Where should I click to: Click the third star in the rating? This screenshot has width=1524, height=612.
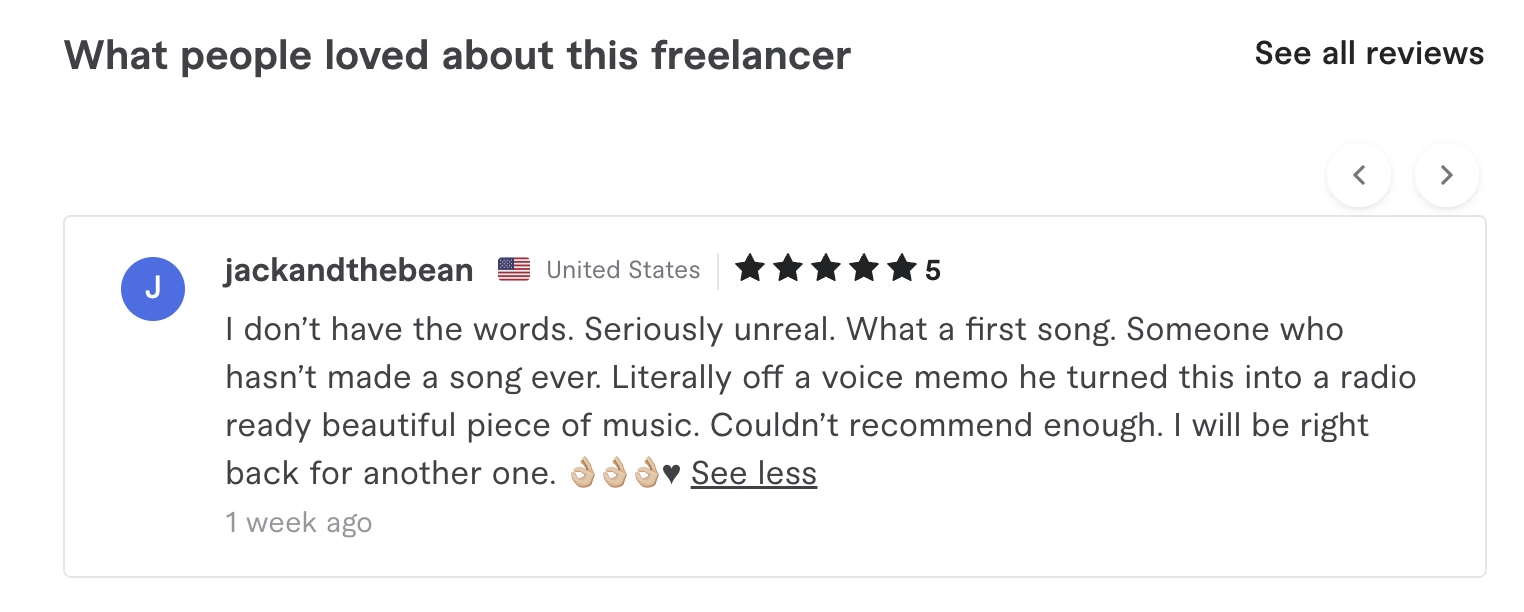pyautogui.click(x=825, y=268)
